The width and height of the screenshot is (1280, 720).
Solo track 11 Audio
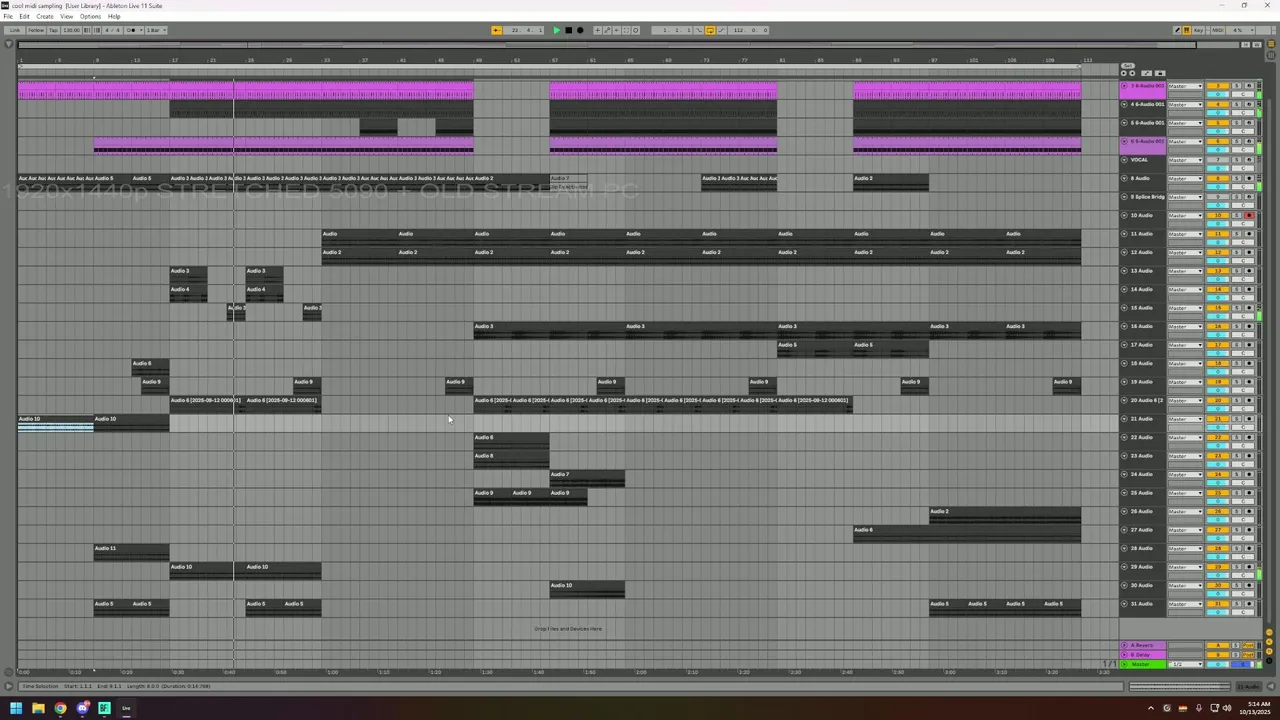(x=1236, y=234)
